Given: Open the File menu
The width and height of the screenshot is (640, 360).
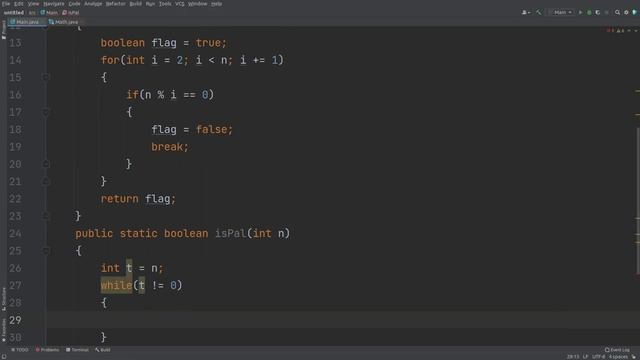Looking at the screenshot, I should 6,4.
